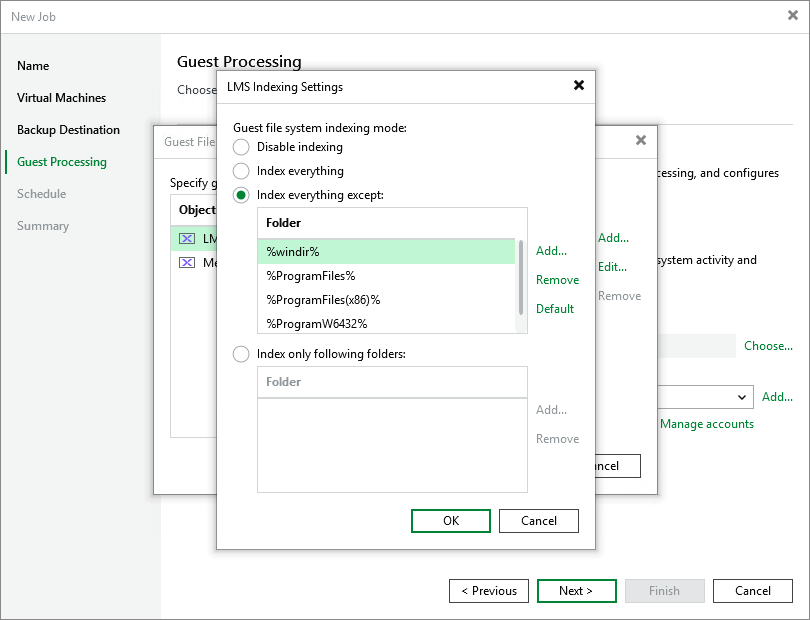Viewport: 810px width, 620px height.
Task: Select the Name wizard step
Action: coord(33,66)
